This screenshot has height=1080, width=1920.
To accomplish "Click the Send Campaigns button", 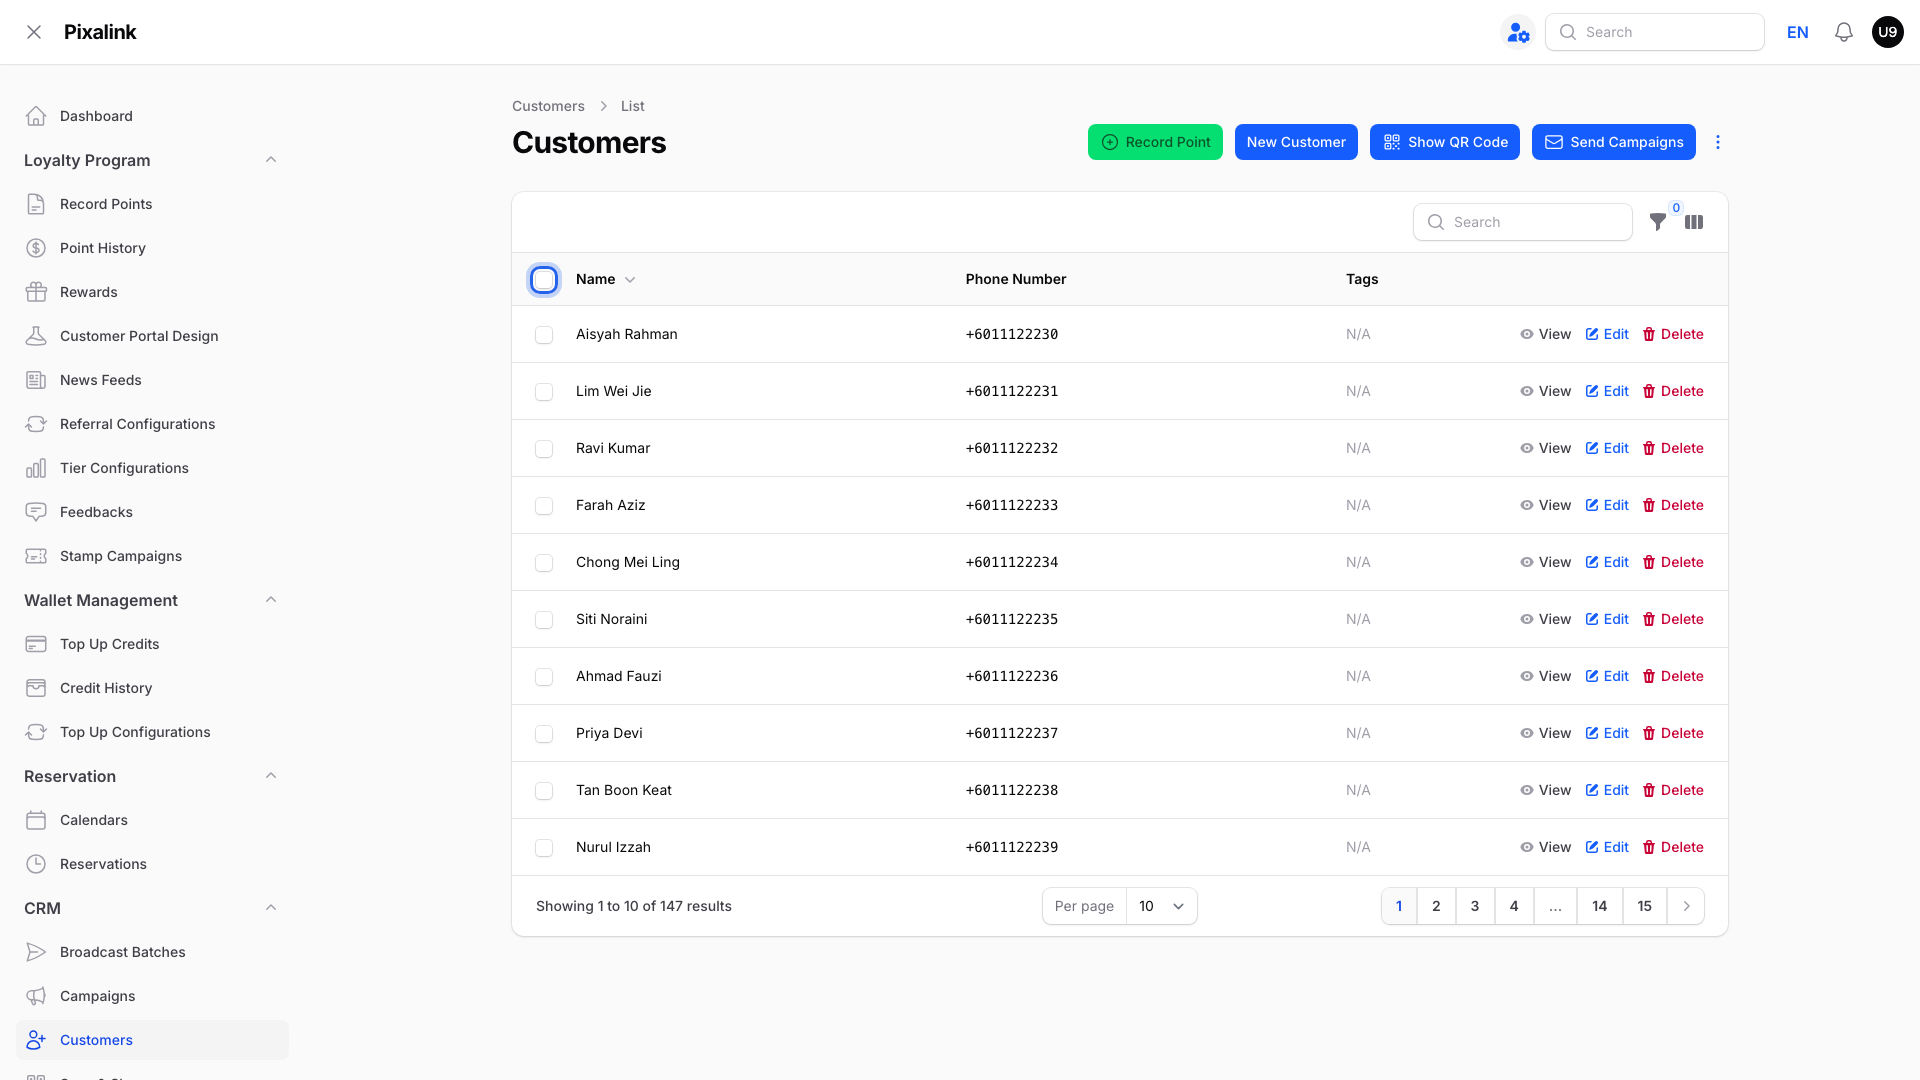I will point(1614,142).
